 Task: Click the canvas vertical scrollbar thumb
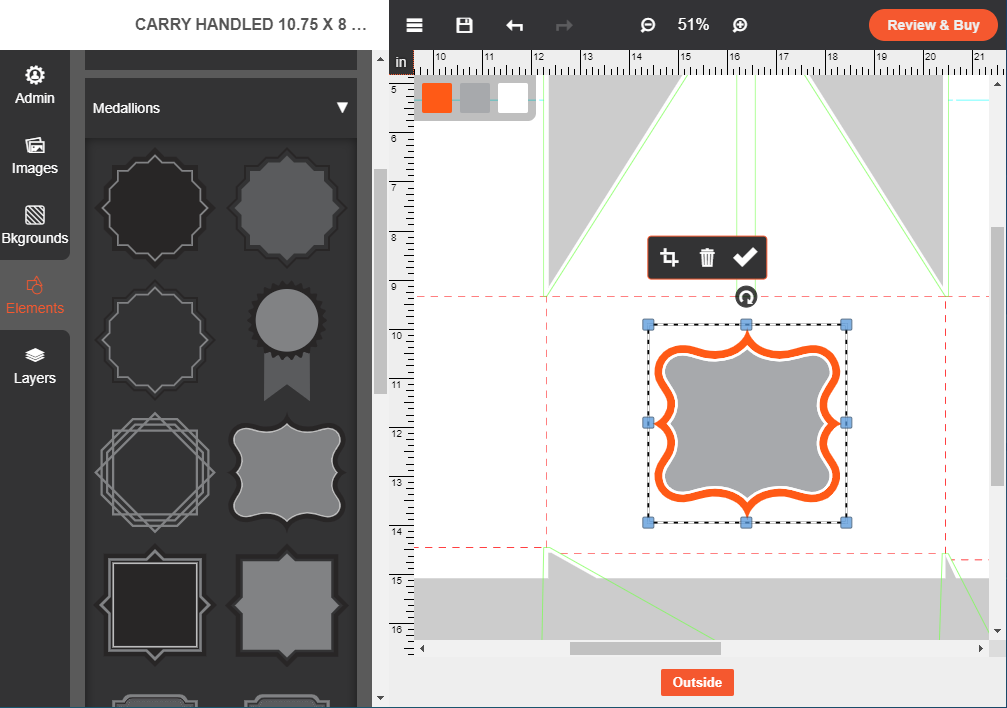(x=997, y=357)
